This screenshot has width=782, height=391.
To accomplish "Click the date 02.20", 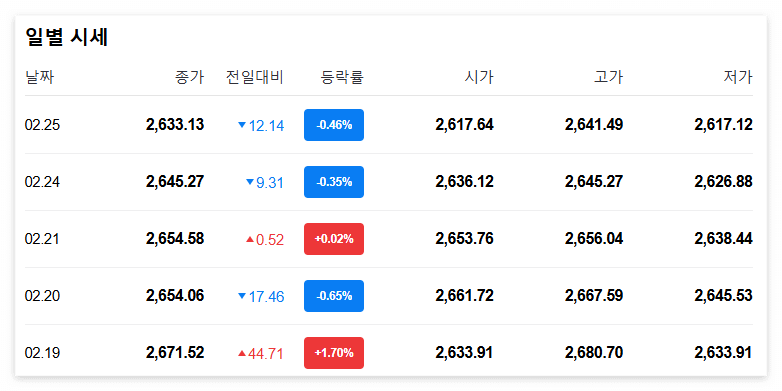I will [x=42, y=296].
